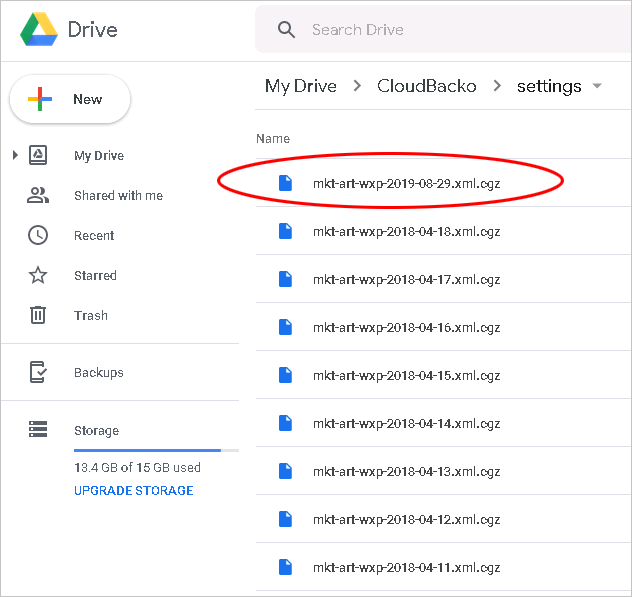Select file mkt-art-wxp-2019-08-29.xml.cgz
The height and width of the screenshot is (597, 632).
tap(443, 183)
